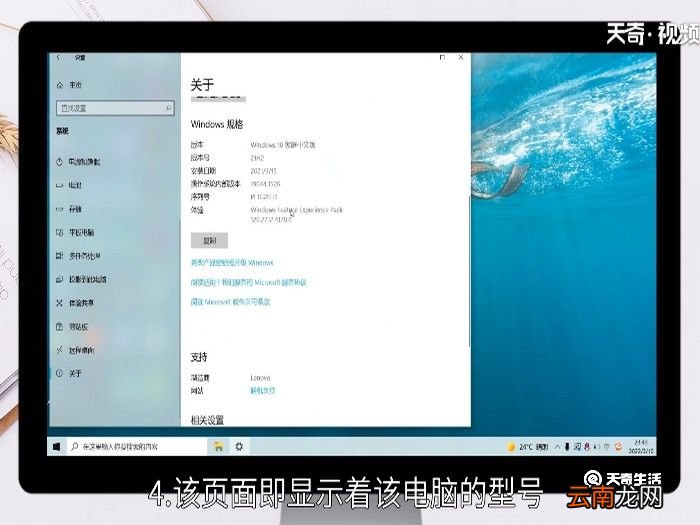The height and width of the screenshot is (525, 700).
Task: Click the Windows Feature Experience Pack text
Action: tap(296, 210)
